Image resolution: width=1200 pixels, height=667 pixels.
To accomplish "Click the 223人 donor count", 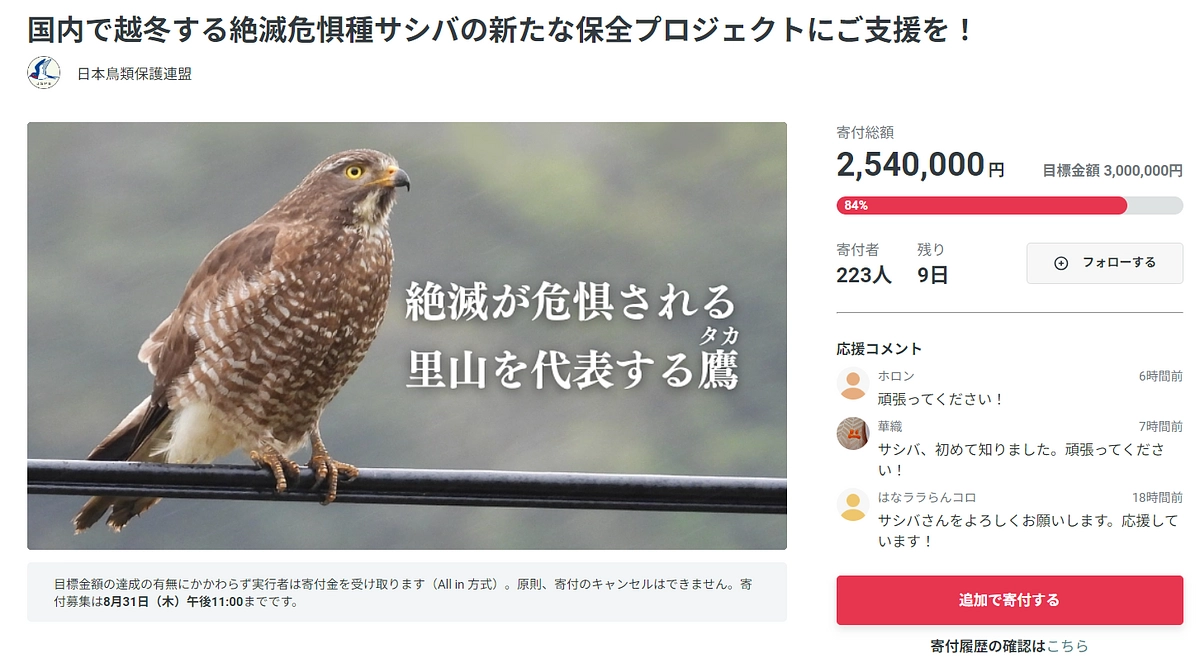I will 862,276.
